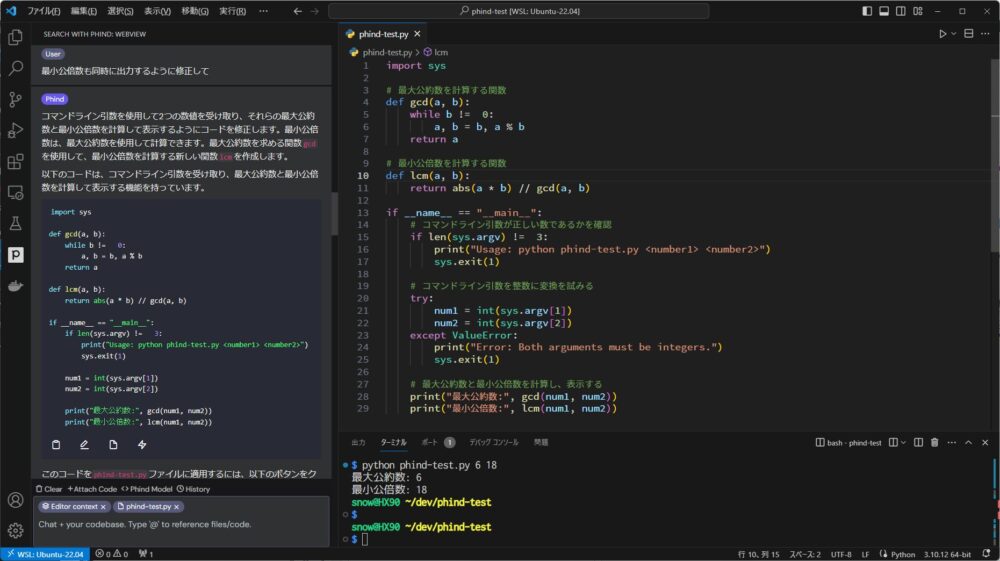This screenshot has height=561, width=1000.
Task: Change Python language mode in status bar
Action: coord(902,555)
